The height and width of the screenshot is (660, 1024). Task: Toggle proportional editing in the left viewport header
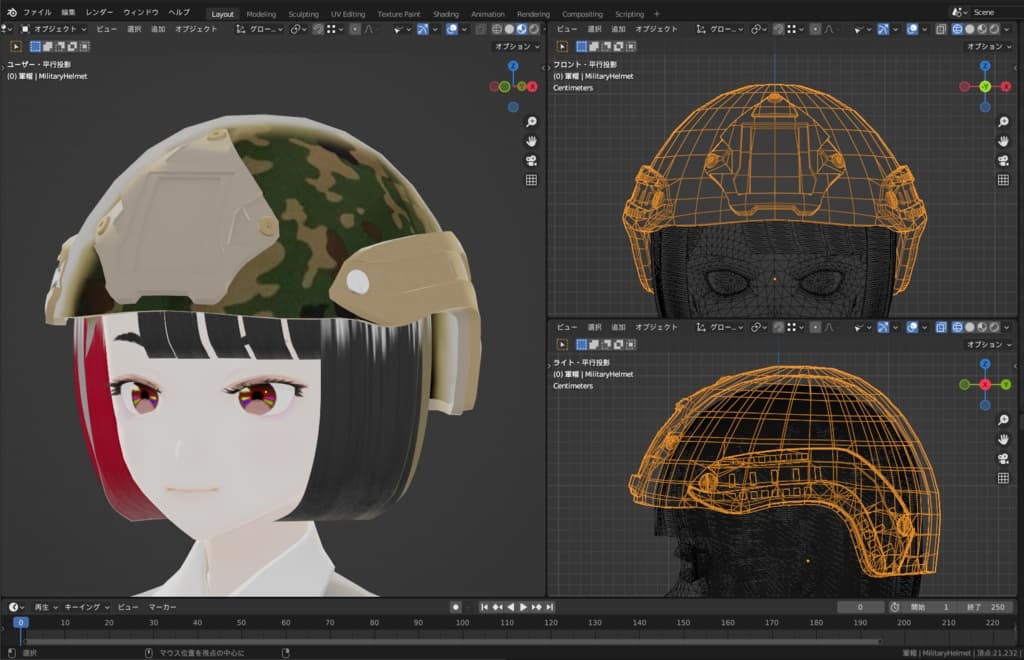pyautogui.click(x=357, y=30)
